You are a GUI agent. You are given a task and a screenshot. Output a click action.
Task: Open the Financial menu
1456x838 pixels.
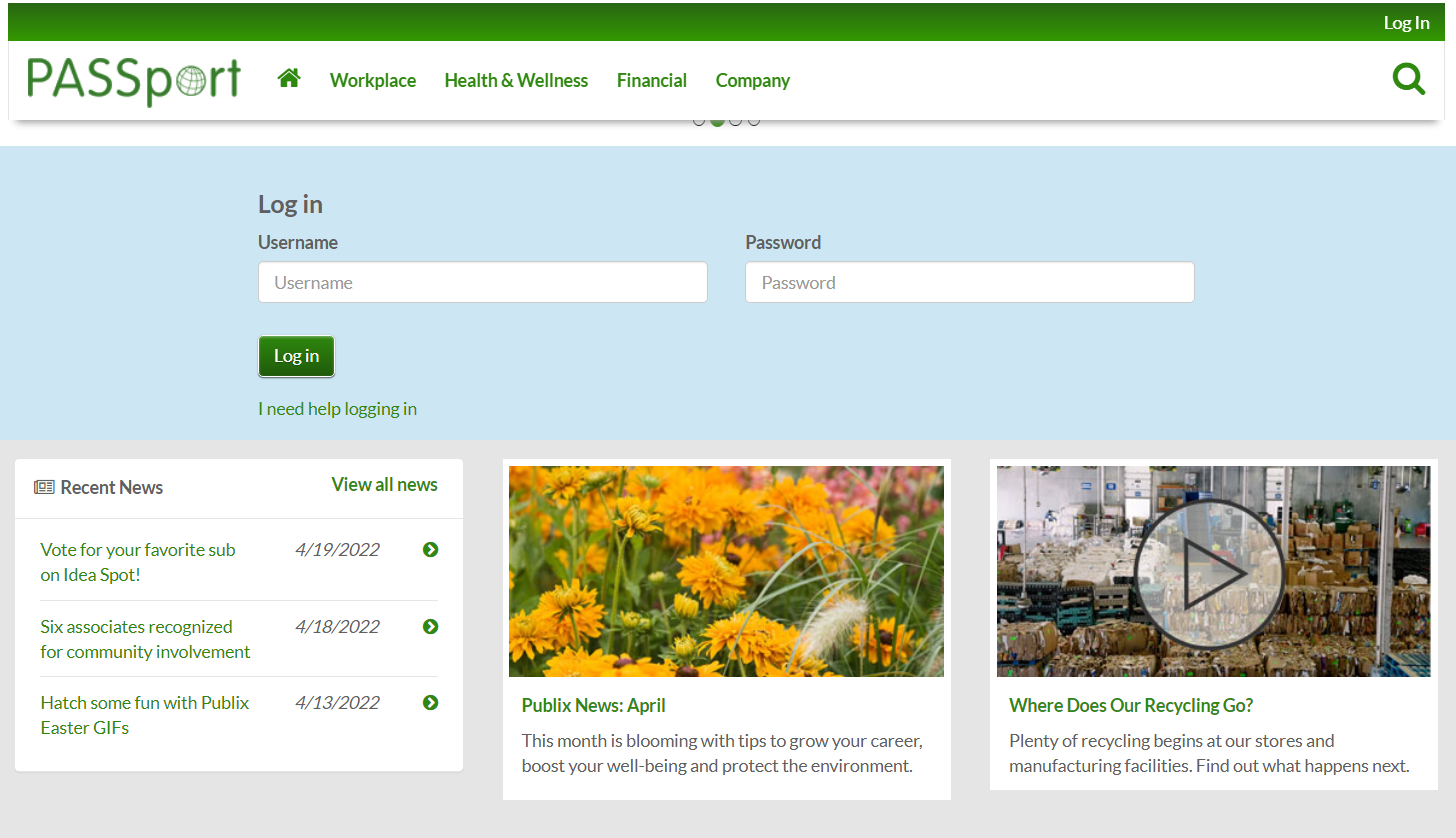[x=652, y=80]
